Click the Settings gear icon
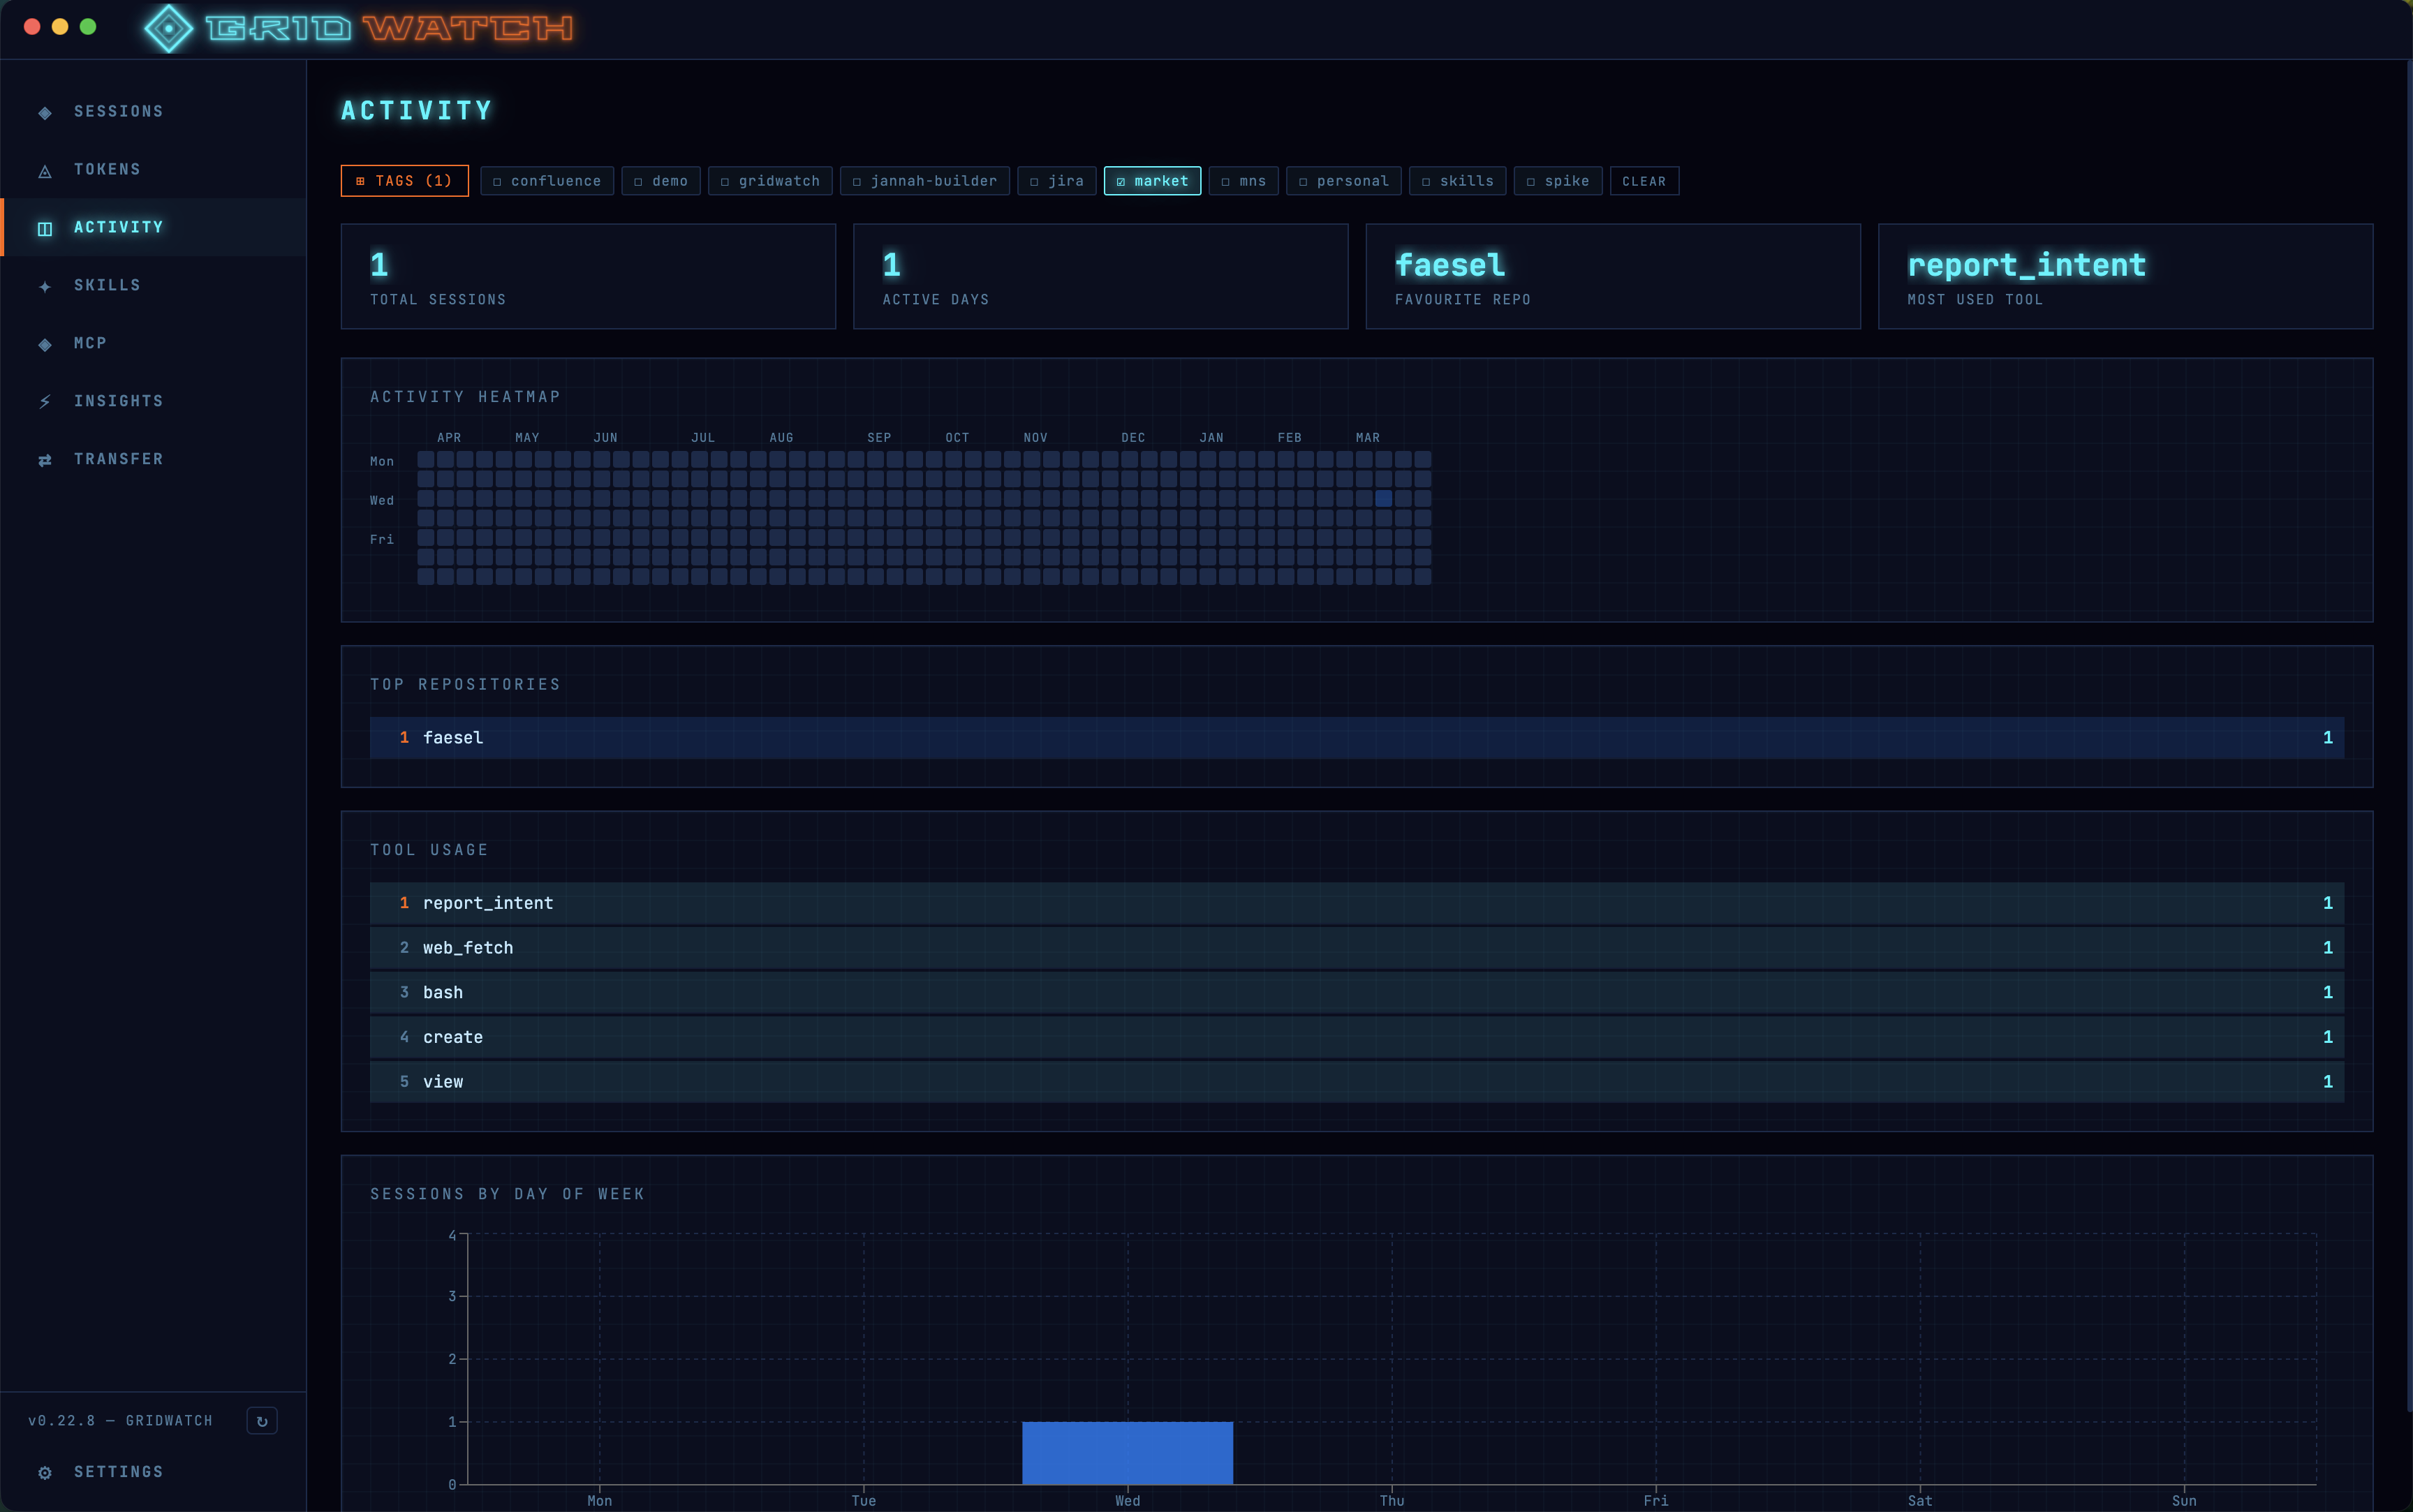The height and width of the screenshot is (1512, 2413). 45,1472
